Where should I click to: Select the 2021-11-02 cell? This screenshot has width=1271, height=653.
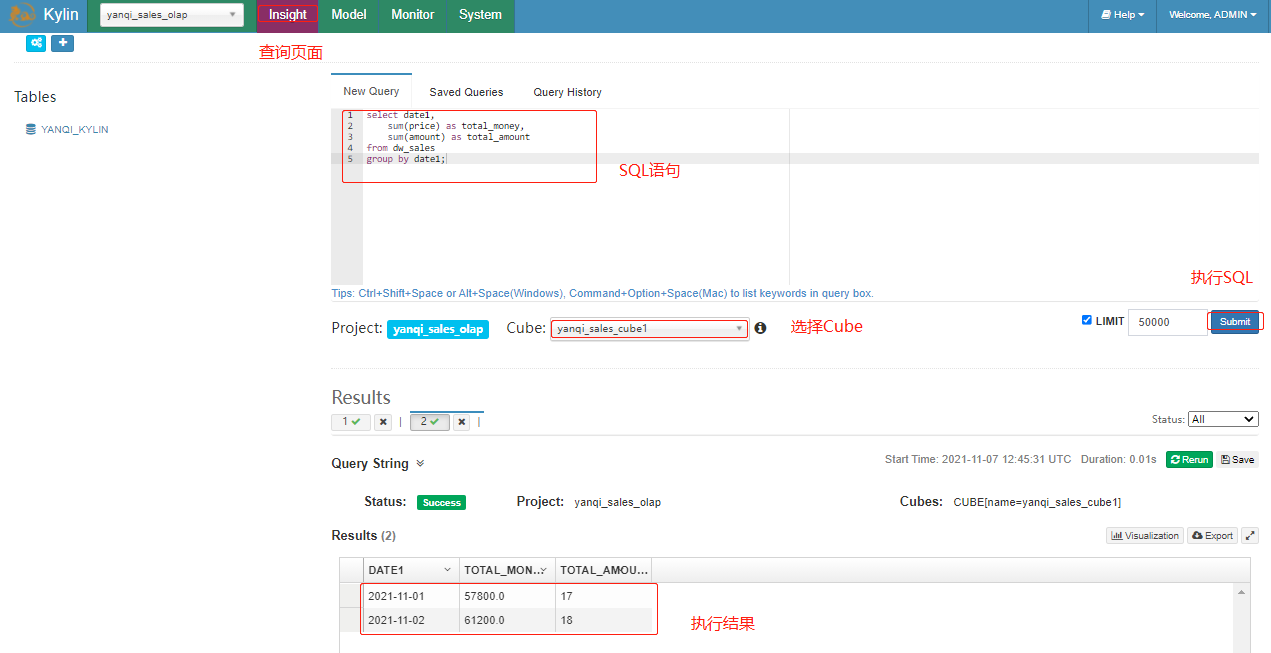click(411, 620)
